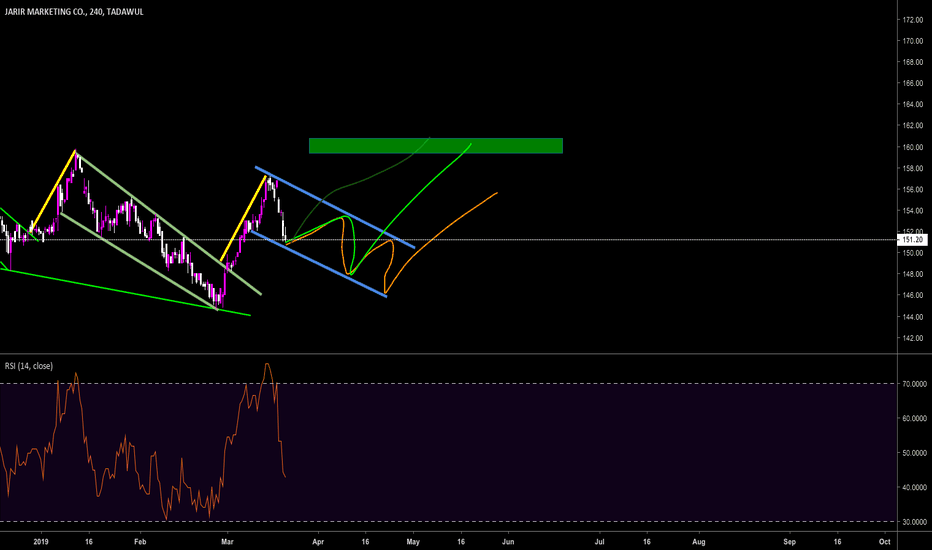The height and width of the screenshot is (550, 932).
Task: Click the 160.00 price axis label
Action: pyautogui.click(x=913, y=147)
